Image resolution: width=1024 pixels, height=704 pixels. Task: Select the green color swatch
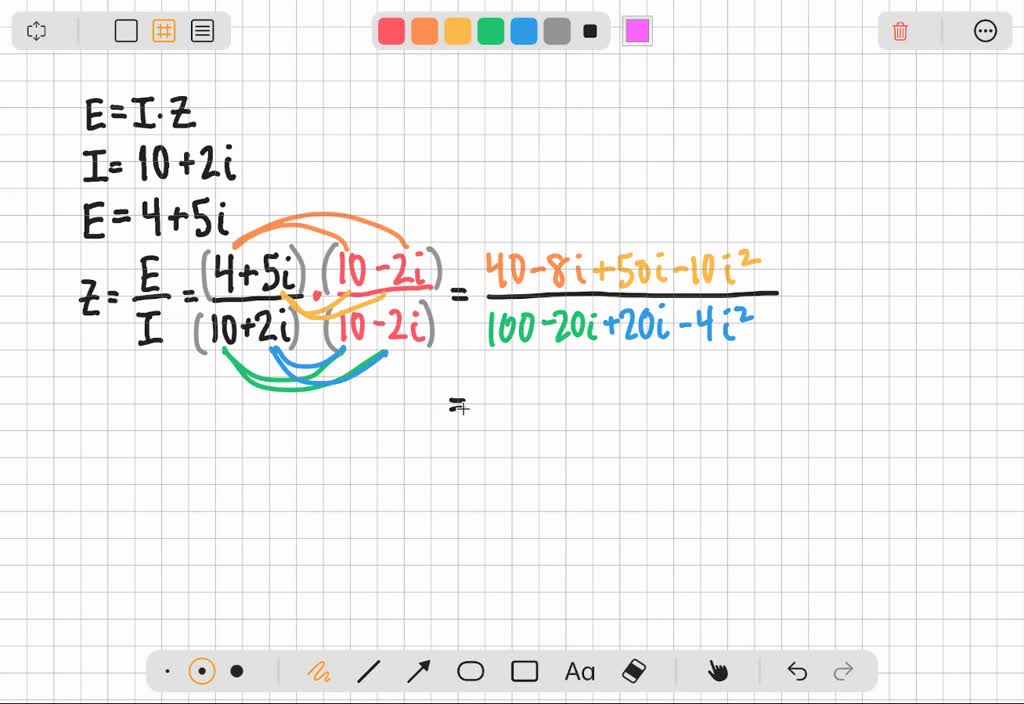click(x=489, y=31)
